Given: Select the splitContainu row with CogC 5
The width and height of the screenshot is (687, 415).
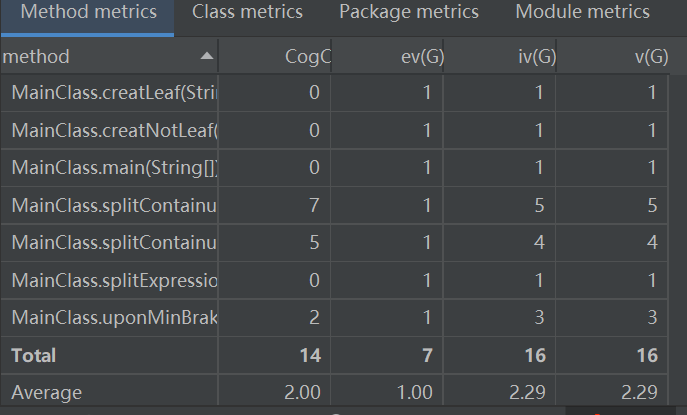Looking at the screenshot, I should point(334,242).
